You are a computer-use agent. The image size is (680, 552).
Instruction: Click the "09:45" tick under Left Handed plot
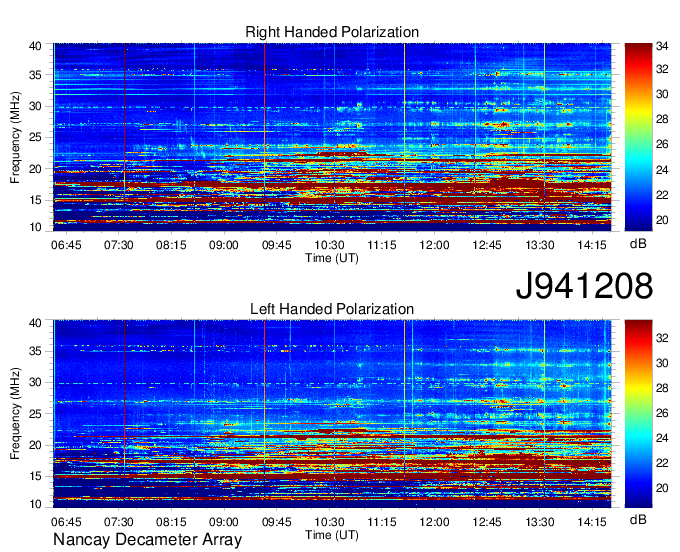click(x=277, y=522)
